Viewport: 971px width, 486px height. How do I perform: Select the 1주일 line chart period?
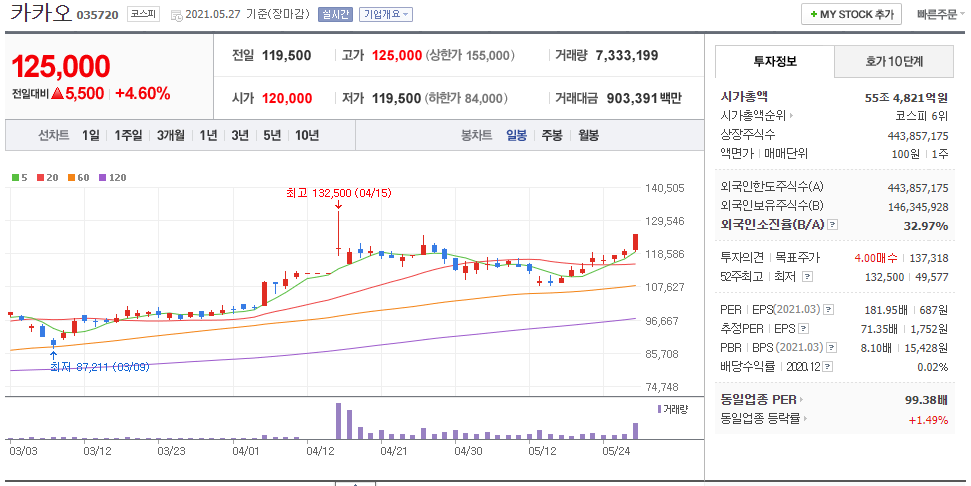(128, 136)
